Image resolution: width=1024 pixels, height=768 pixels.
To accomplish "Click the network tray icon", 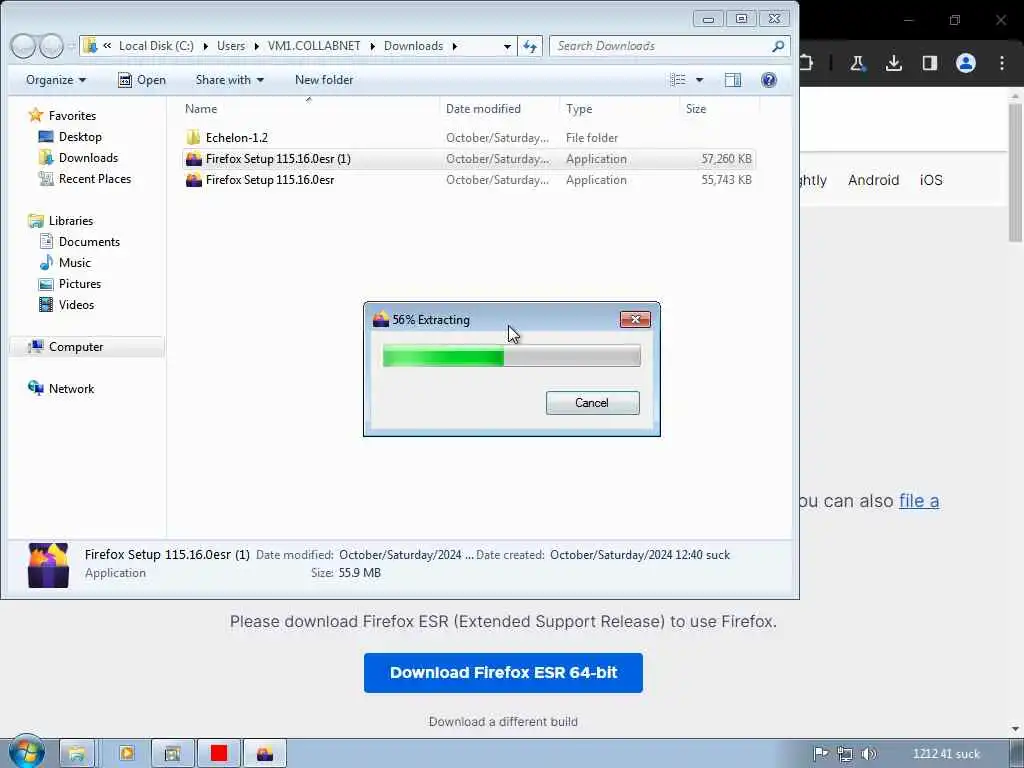I will (844, 754).
